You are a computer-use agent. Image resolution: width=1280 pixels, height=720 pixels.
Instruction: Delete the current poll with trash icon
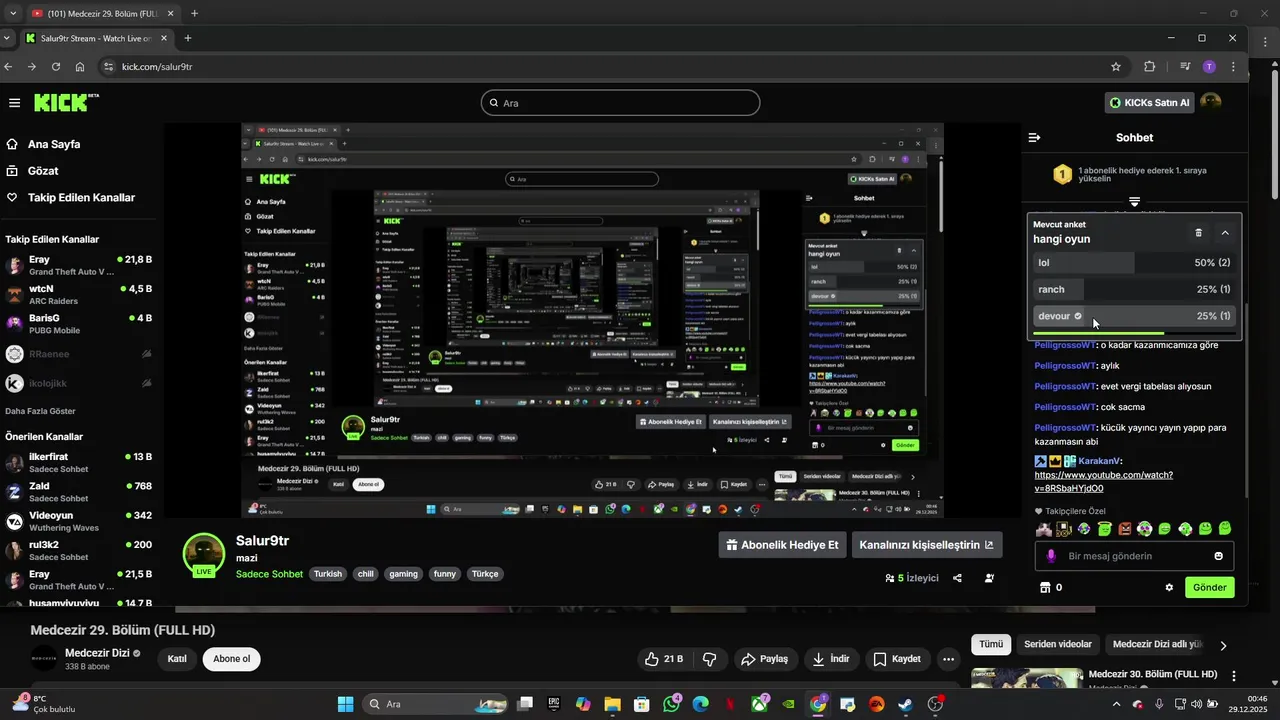pos(1199,232)
